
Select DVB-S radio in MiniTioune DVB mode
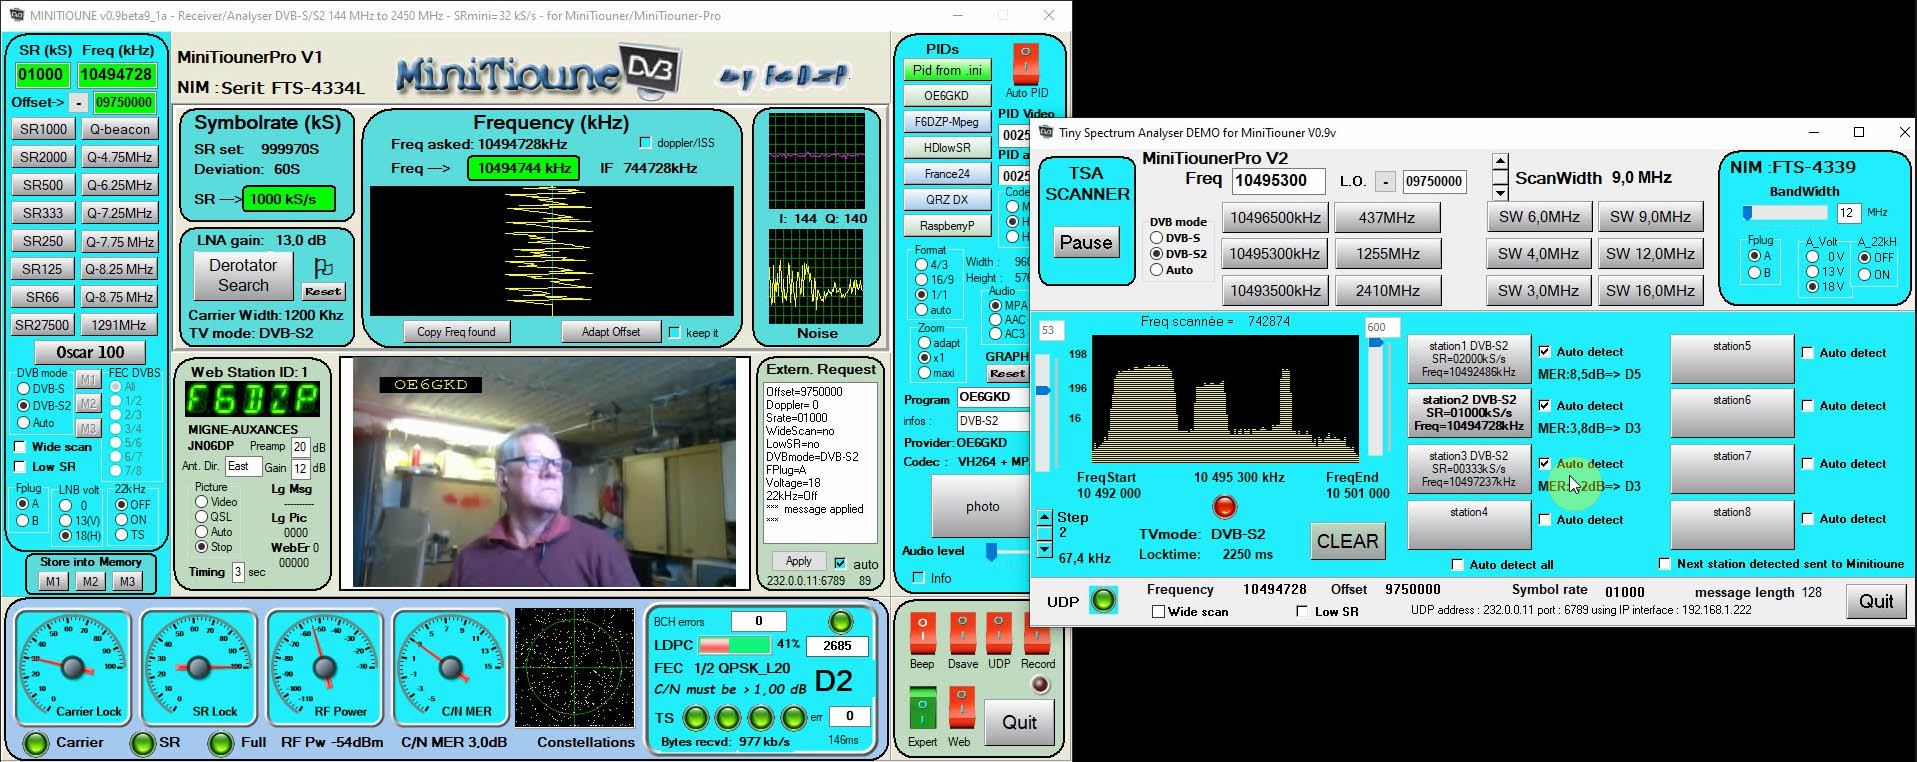pyautogui.click(x=24, y=389)
